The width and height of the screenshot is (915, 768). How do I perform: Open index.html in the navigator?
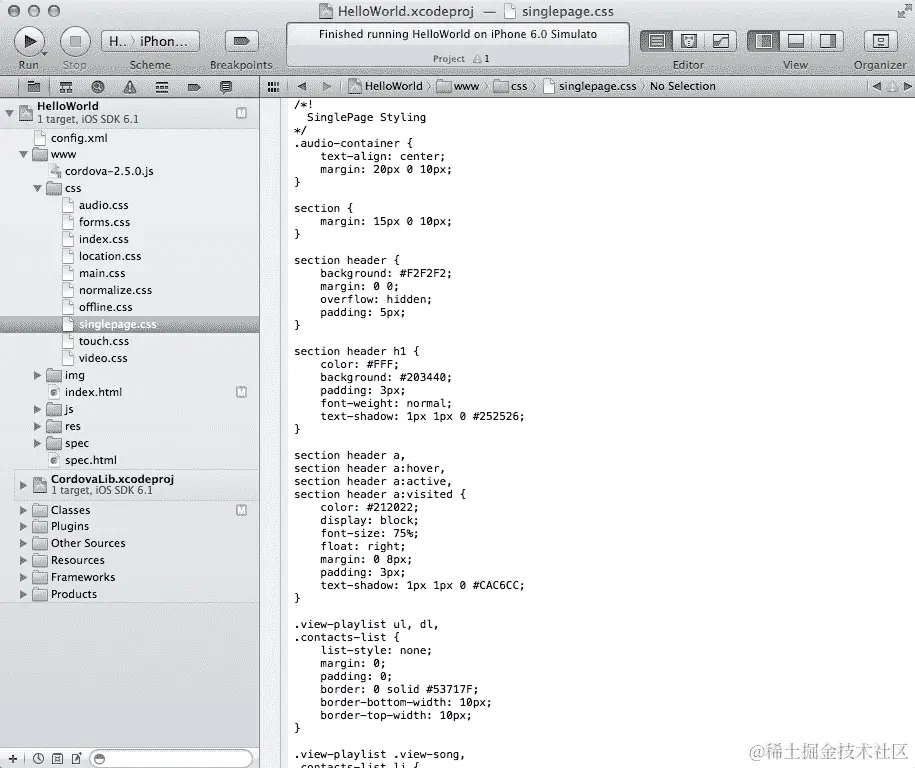click(x=93, y=392)
